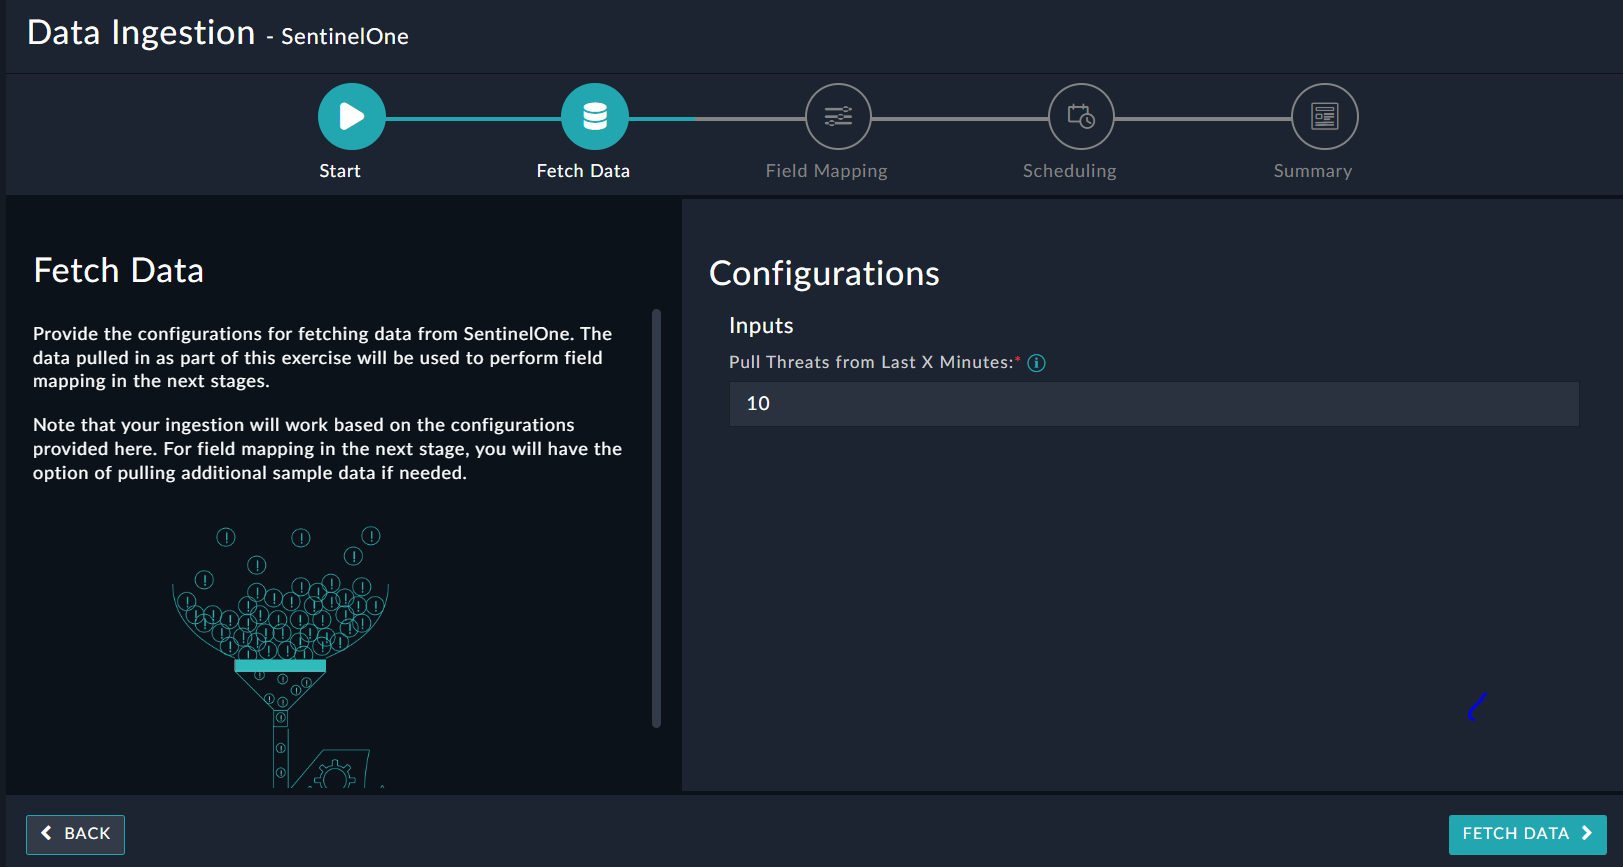Click the right chevron in Fetch Data button
Image resolution: width=1623 pixels, height=867 pixels.
[x=1586, y=833]
